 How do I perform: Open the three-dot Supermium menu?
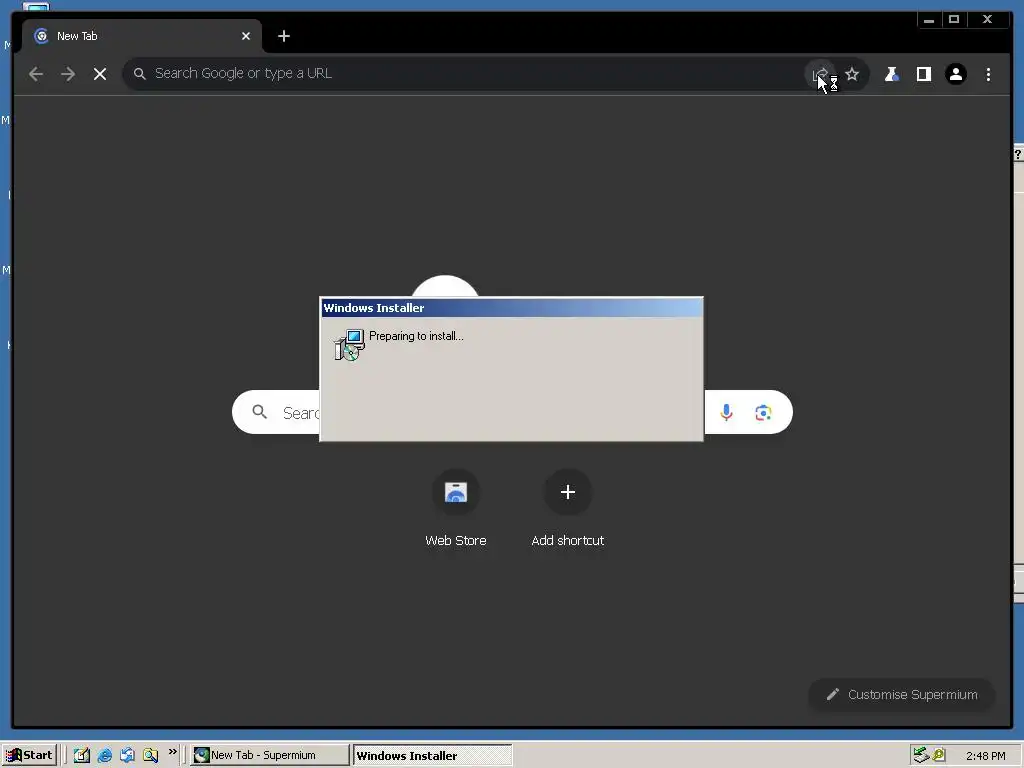[988, 74]
